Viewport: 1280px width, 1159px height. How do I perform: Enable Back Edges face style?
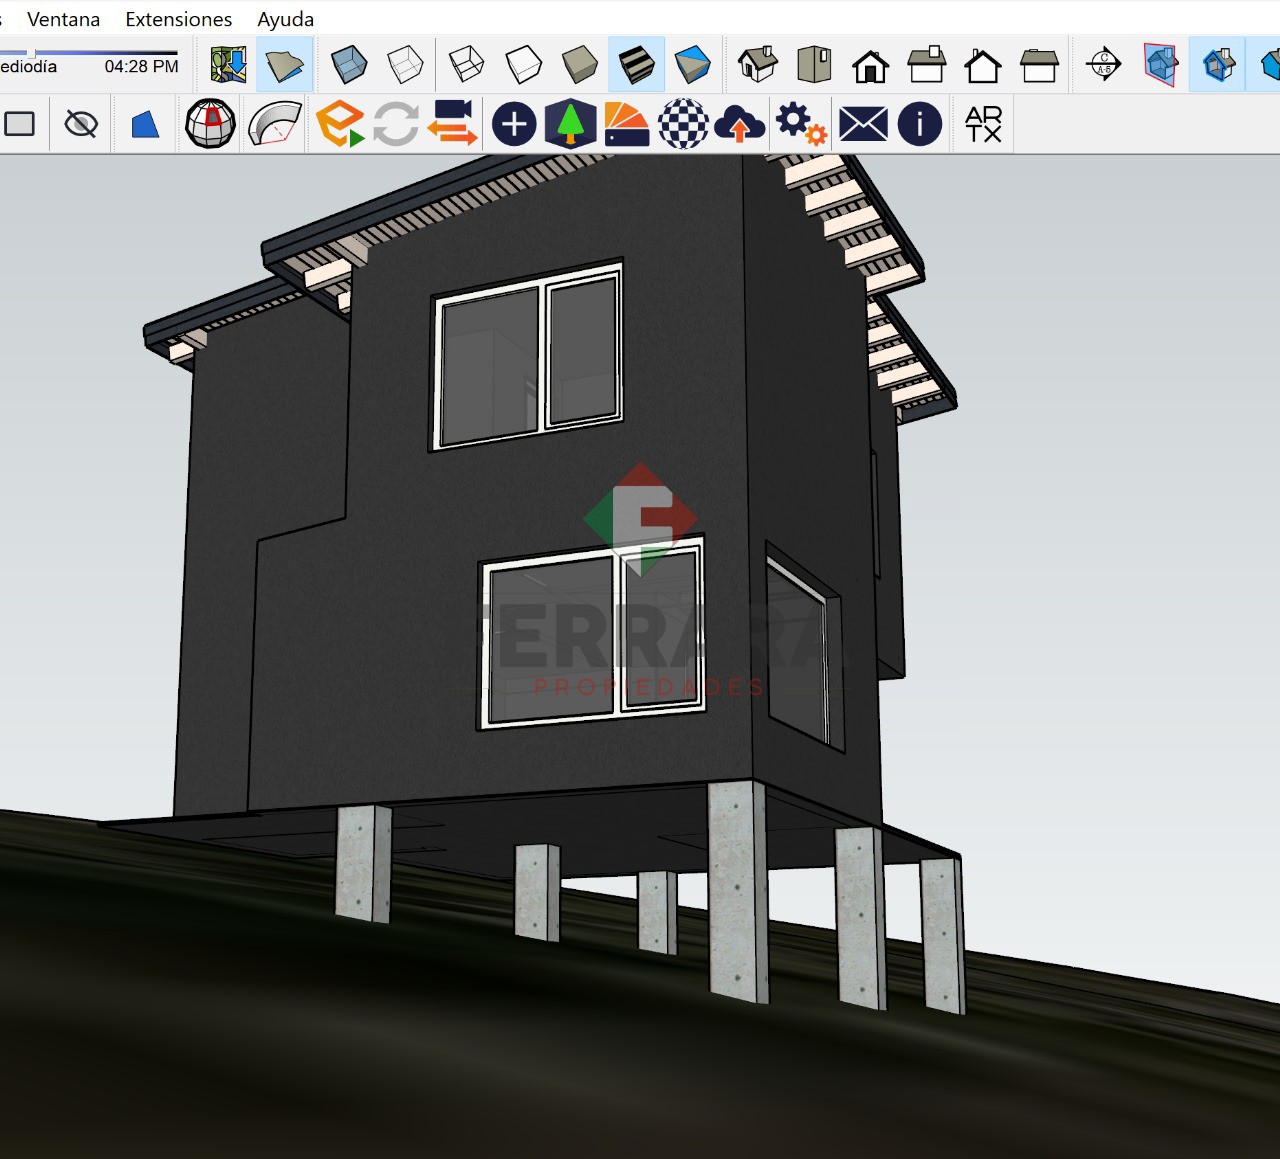pyautogui.click(x=405, y=65)
